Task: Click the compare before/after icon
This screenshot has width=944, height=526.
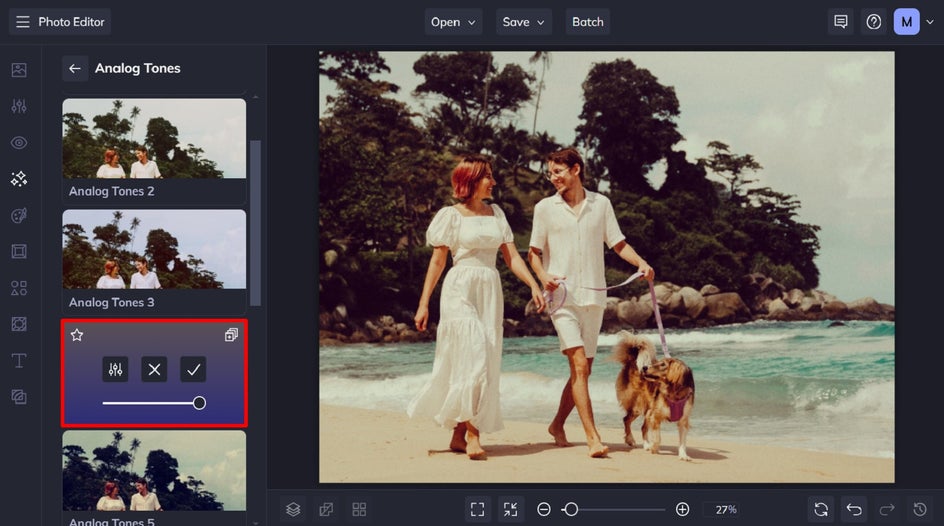Action: tap(326, 510)
